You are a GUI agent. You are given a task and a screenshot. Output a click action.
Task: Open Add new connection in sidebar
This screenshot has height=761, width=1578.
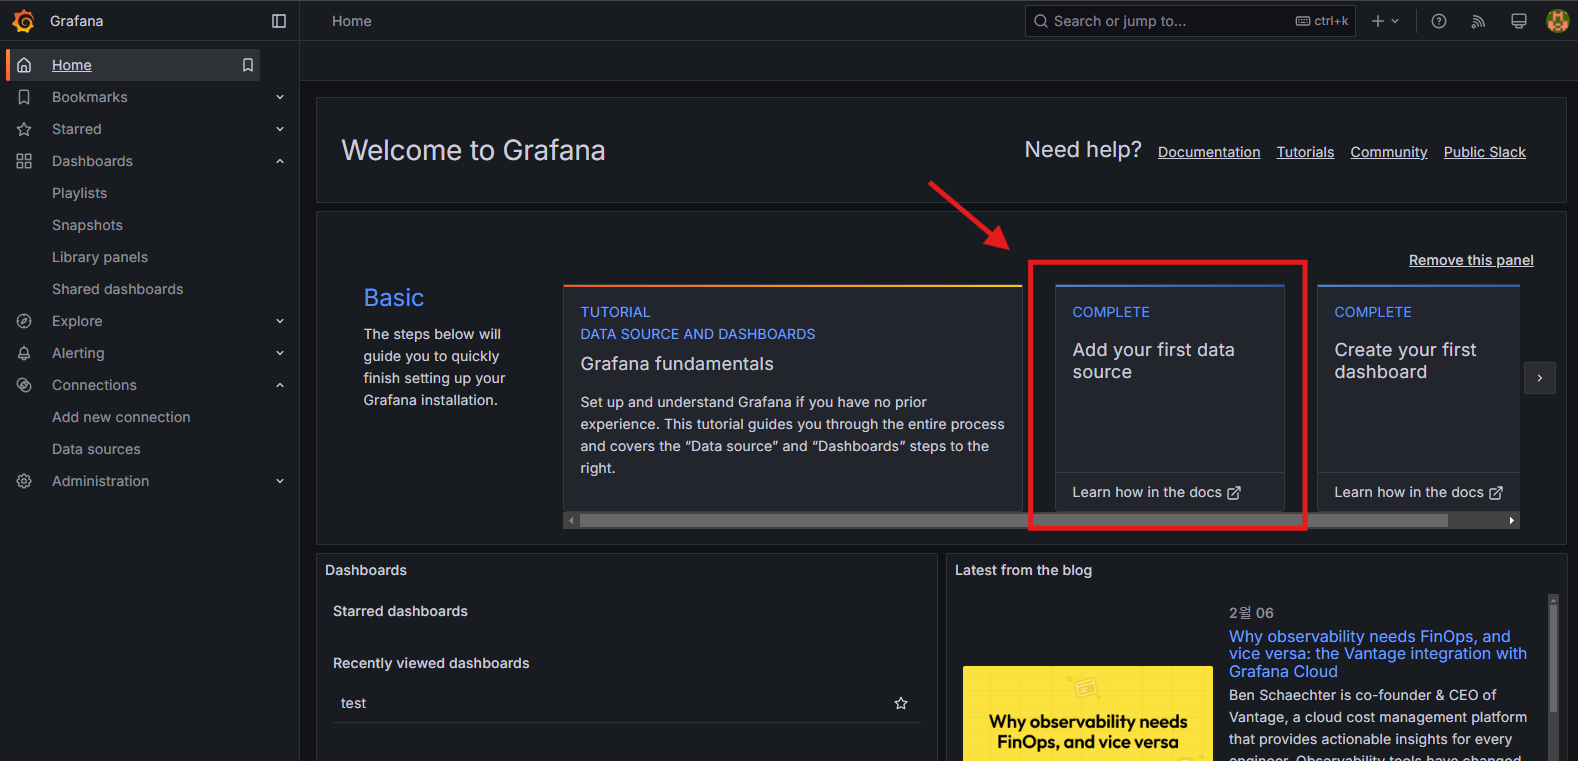pyautogui.click(x=121, y=417)
